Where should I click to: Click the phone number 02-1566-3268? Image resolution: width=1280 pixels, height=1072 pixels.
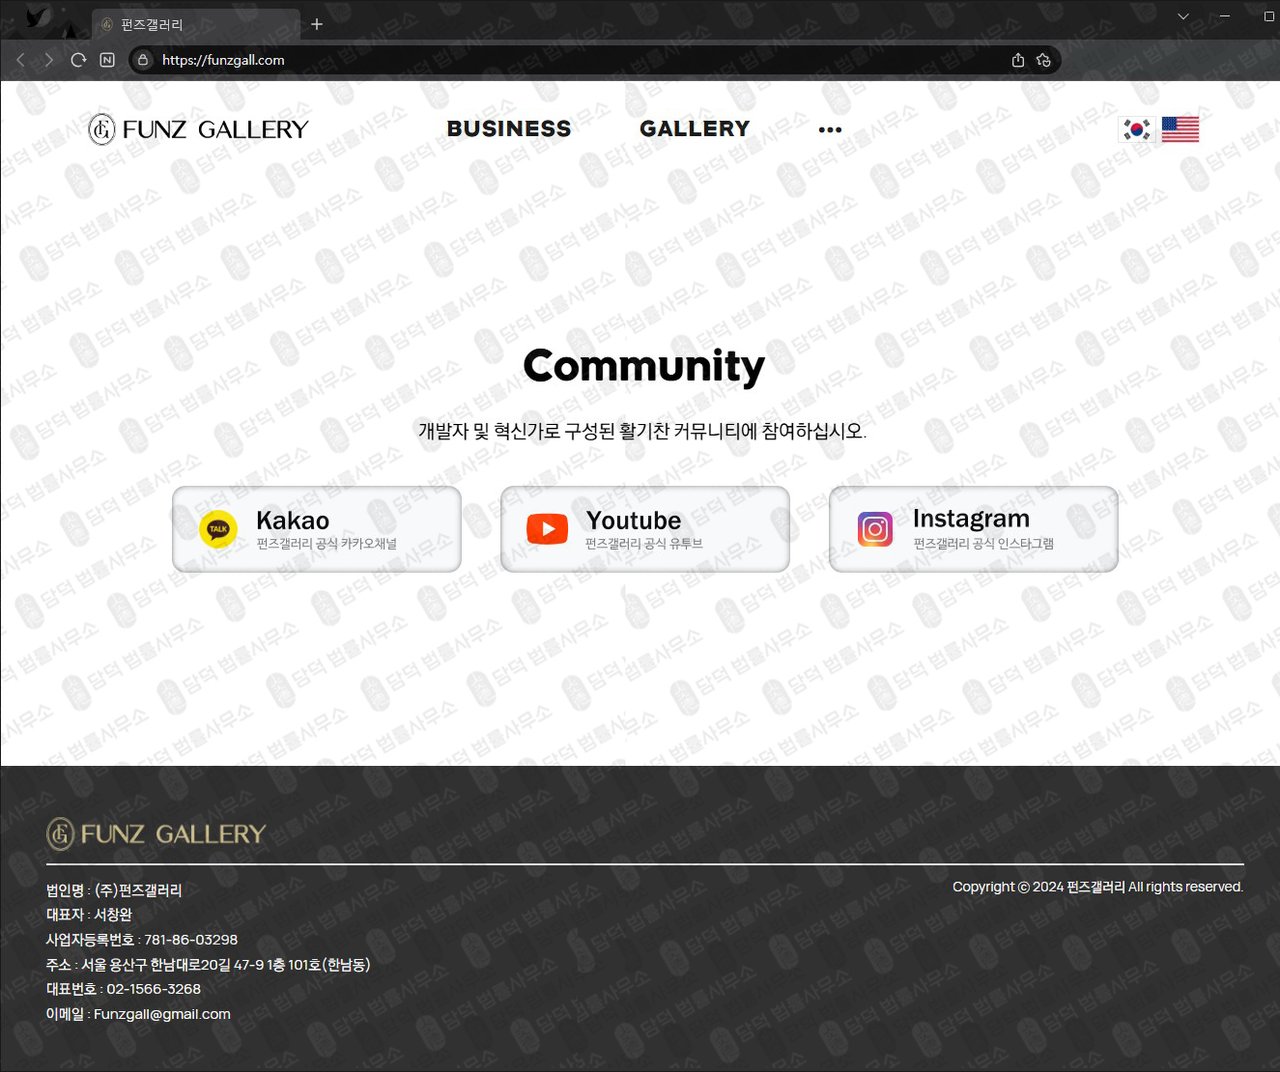[x=154, y=989]
